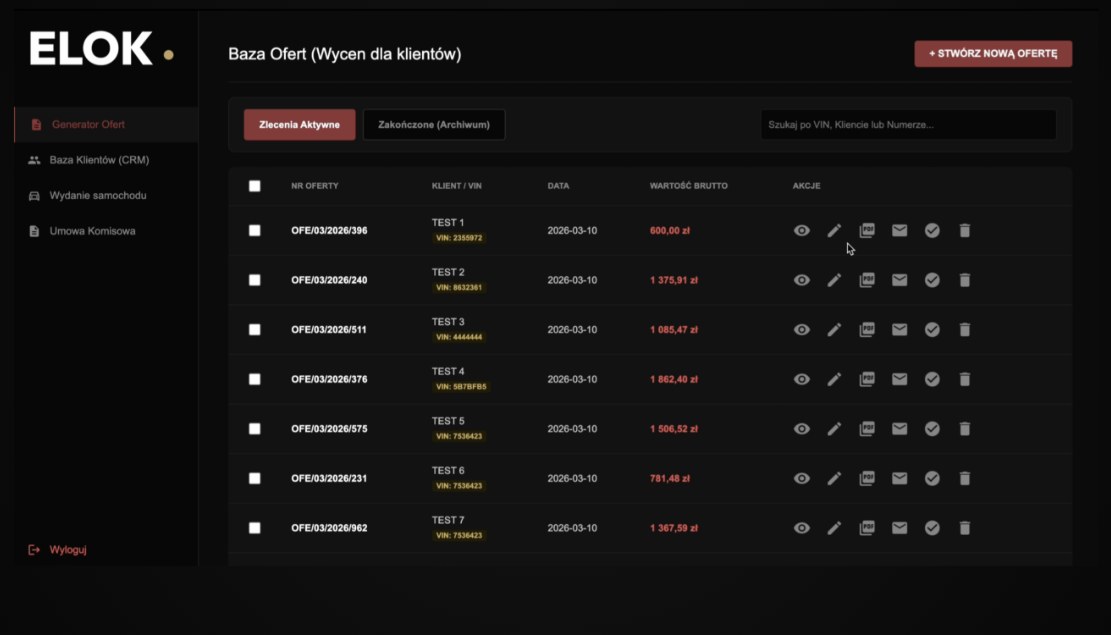Generate PDF for offer TEST 6

coord(867,478)
